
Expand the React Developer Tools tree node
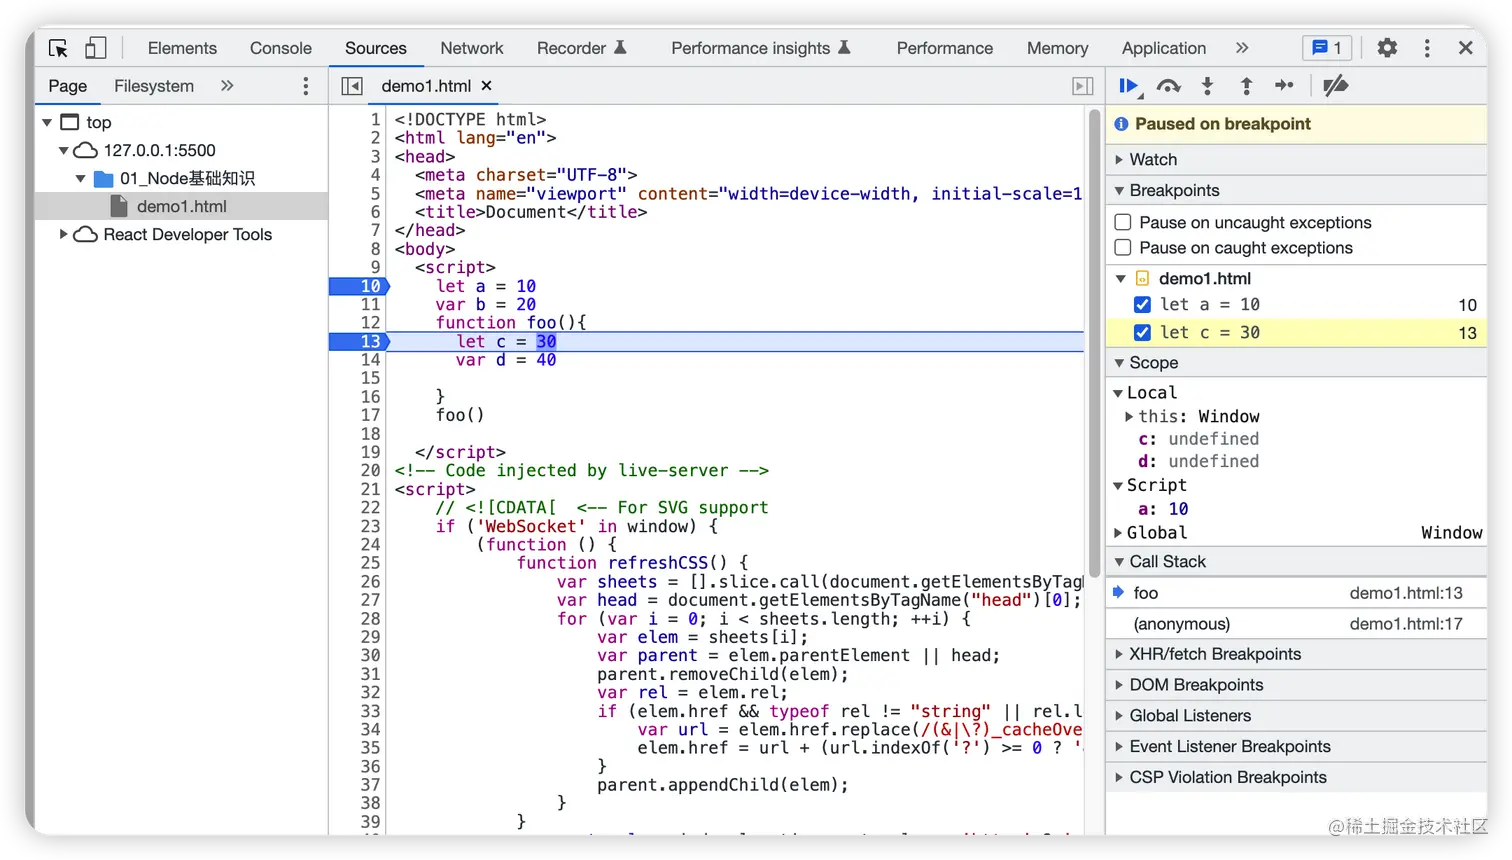coord(63,234)
